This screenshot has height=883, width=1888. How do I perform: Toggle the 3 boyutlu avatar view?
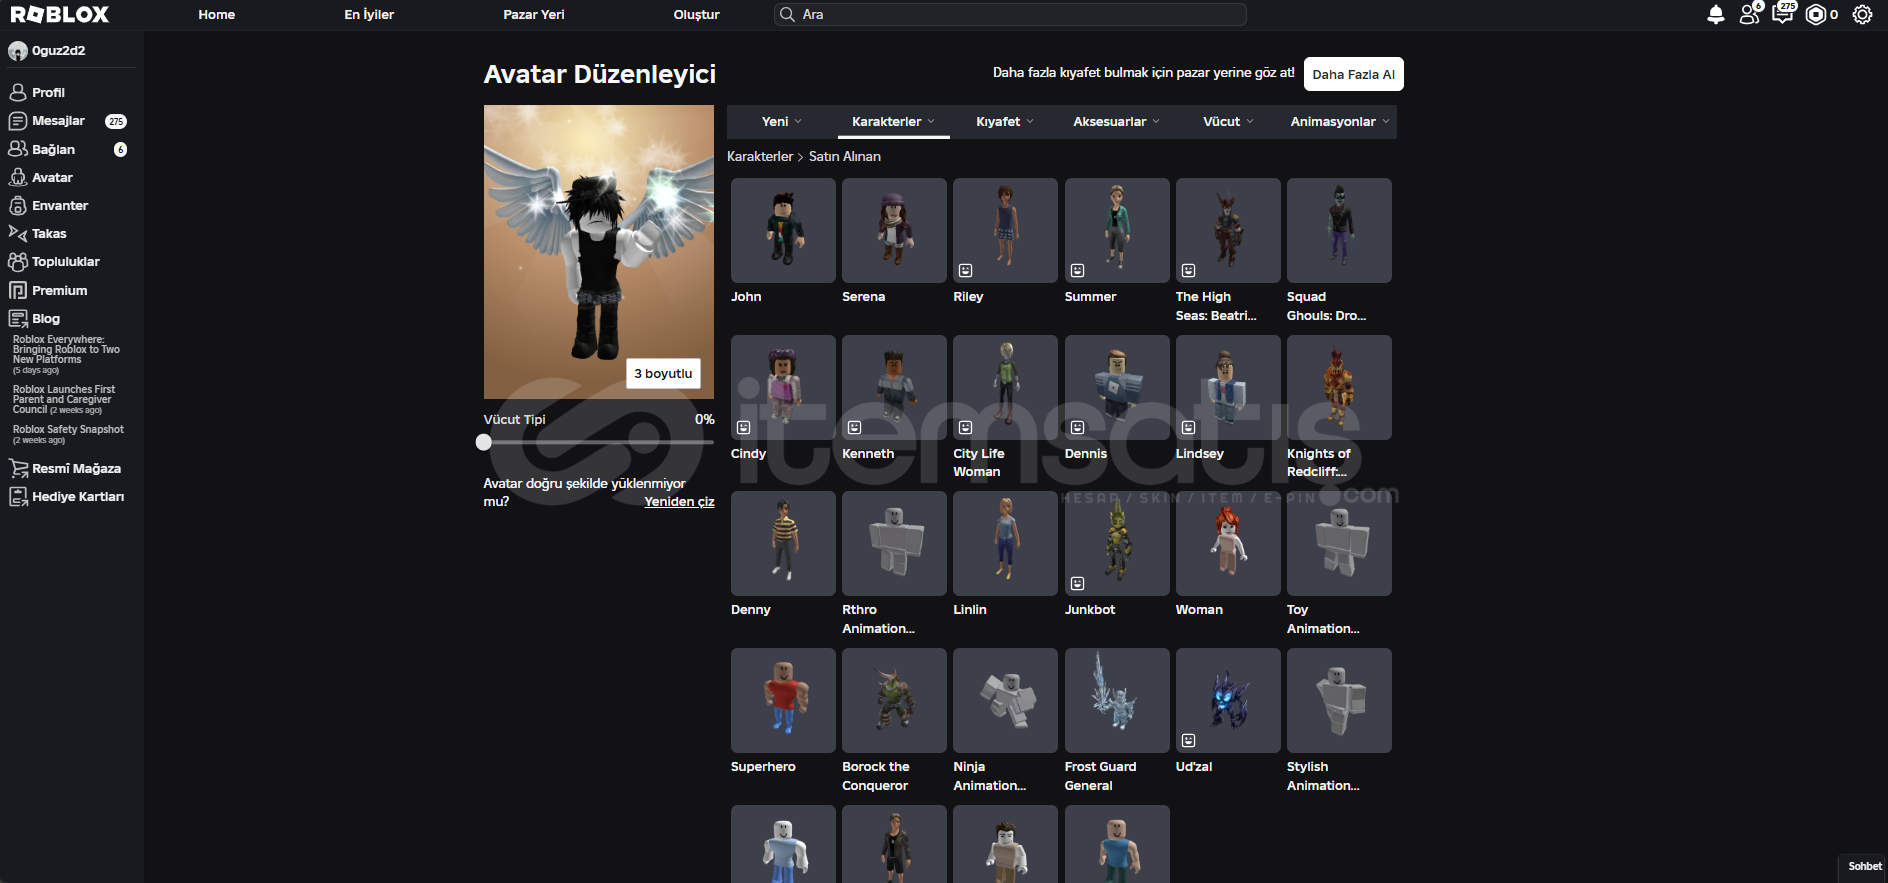663,373
